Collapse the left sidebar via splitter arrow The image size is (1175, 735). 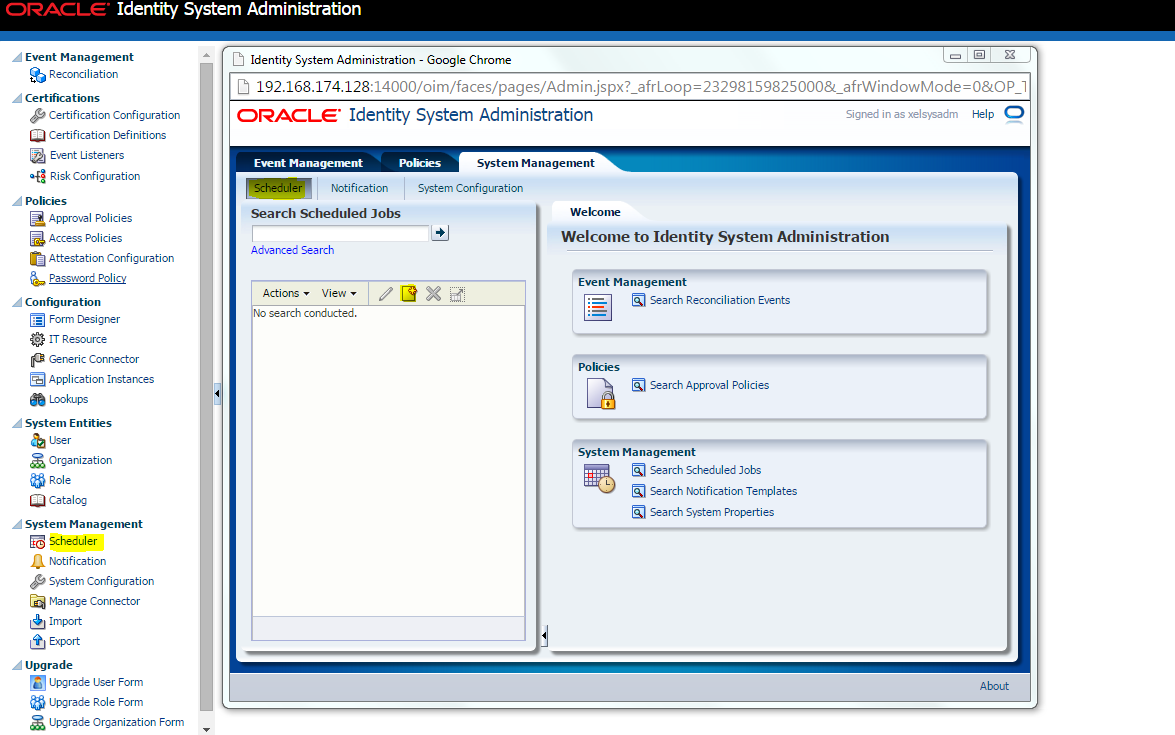[x=217, y=393]
